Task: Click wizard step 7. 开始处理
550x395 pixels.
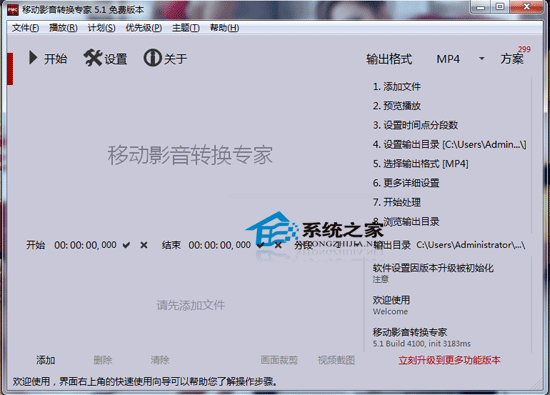Action: tap(397, 202)
